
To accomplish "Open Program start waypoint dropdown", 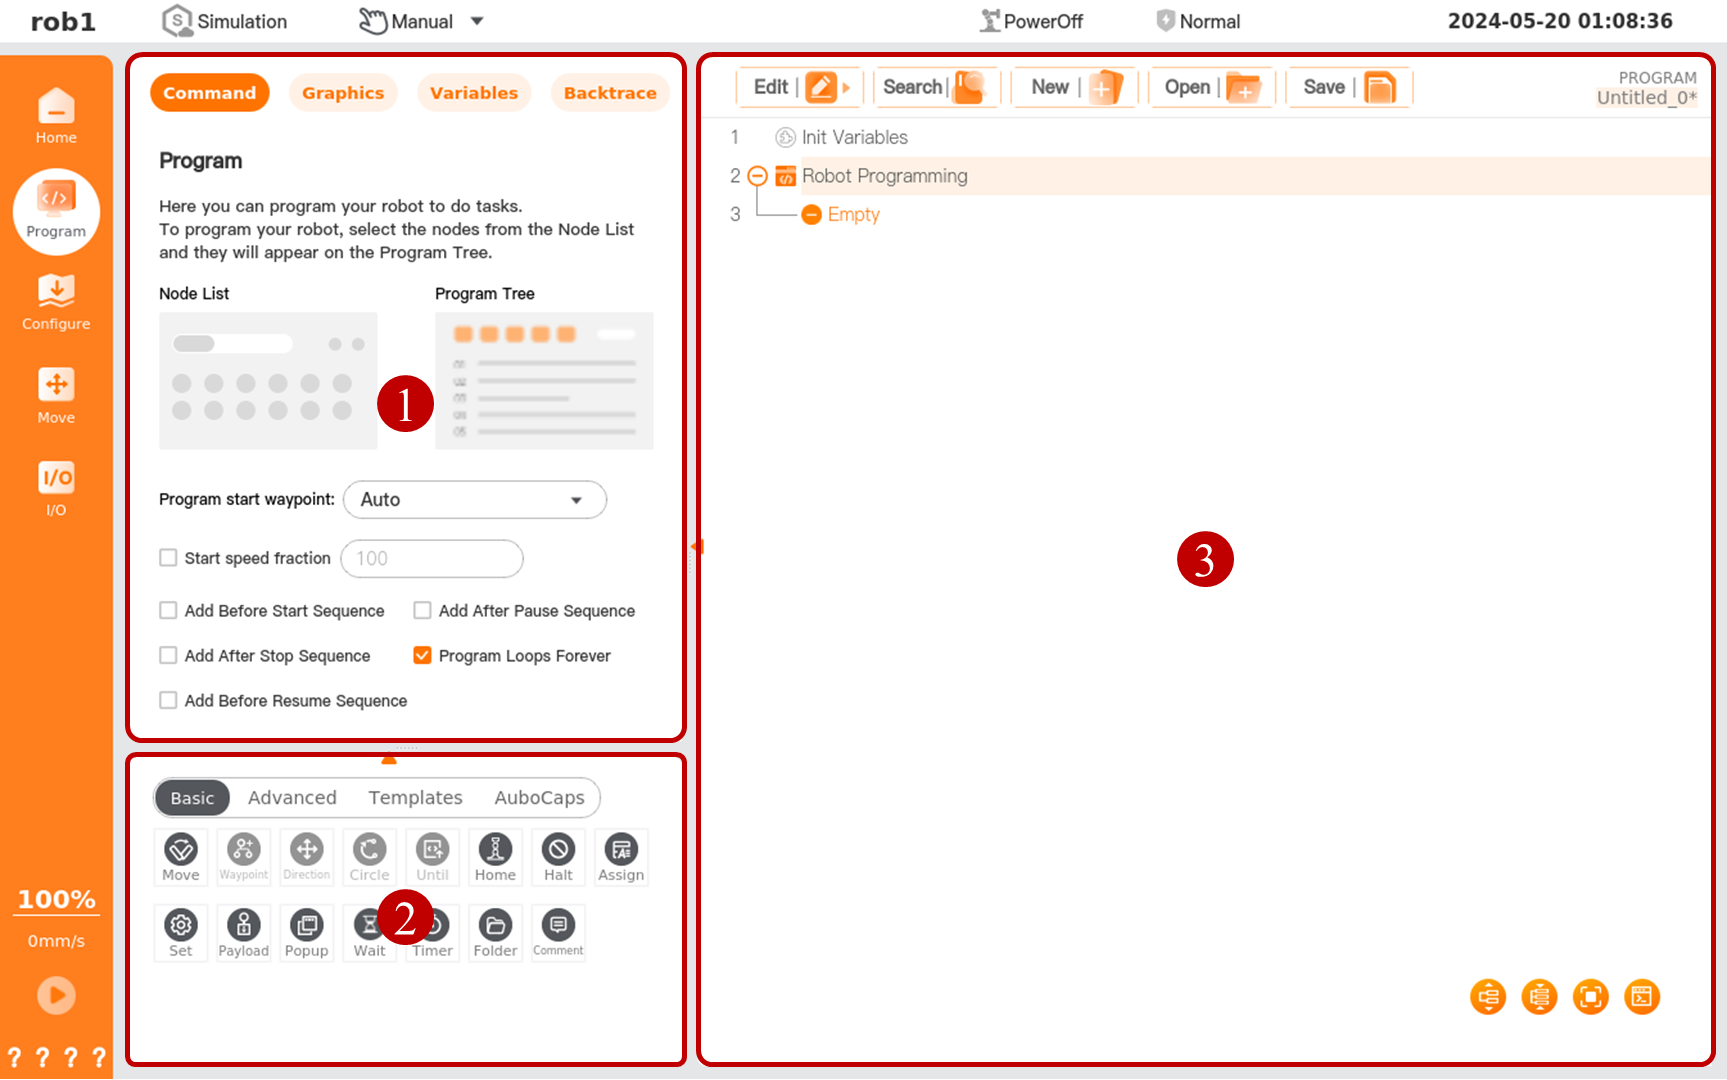I will click(474, 500).
